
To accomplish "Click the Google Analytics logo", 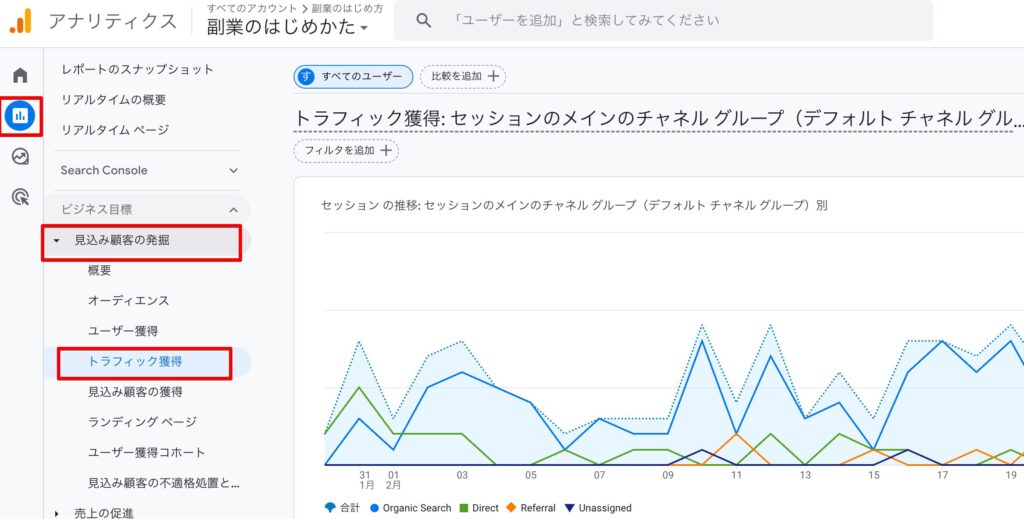I will [x=21, y=21].
